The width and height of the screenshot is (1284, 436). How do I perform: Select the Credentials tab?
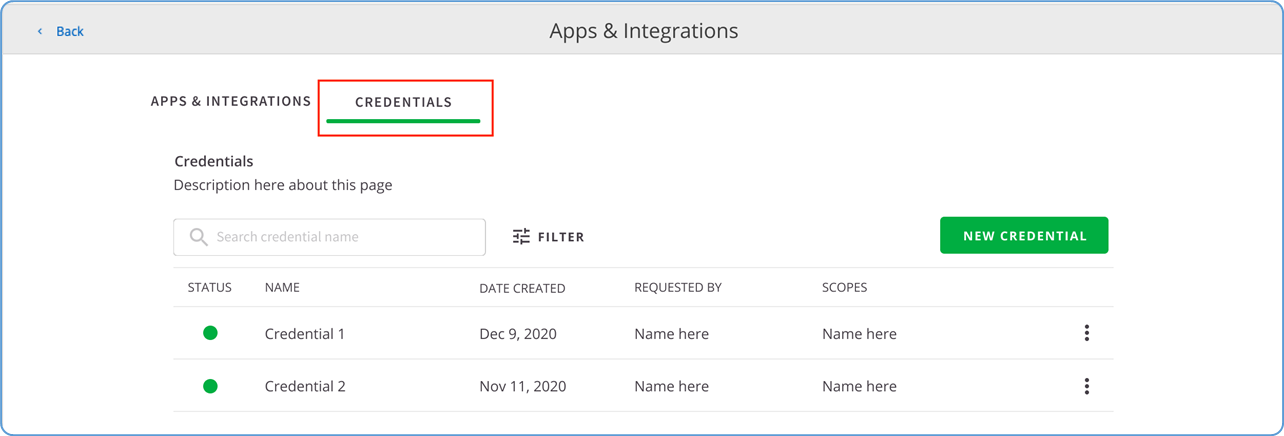click(x=404, y=102)
